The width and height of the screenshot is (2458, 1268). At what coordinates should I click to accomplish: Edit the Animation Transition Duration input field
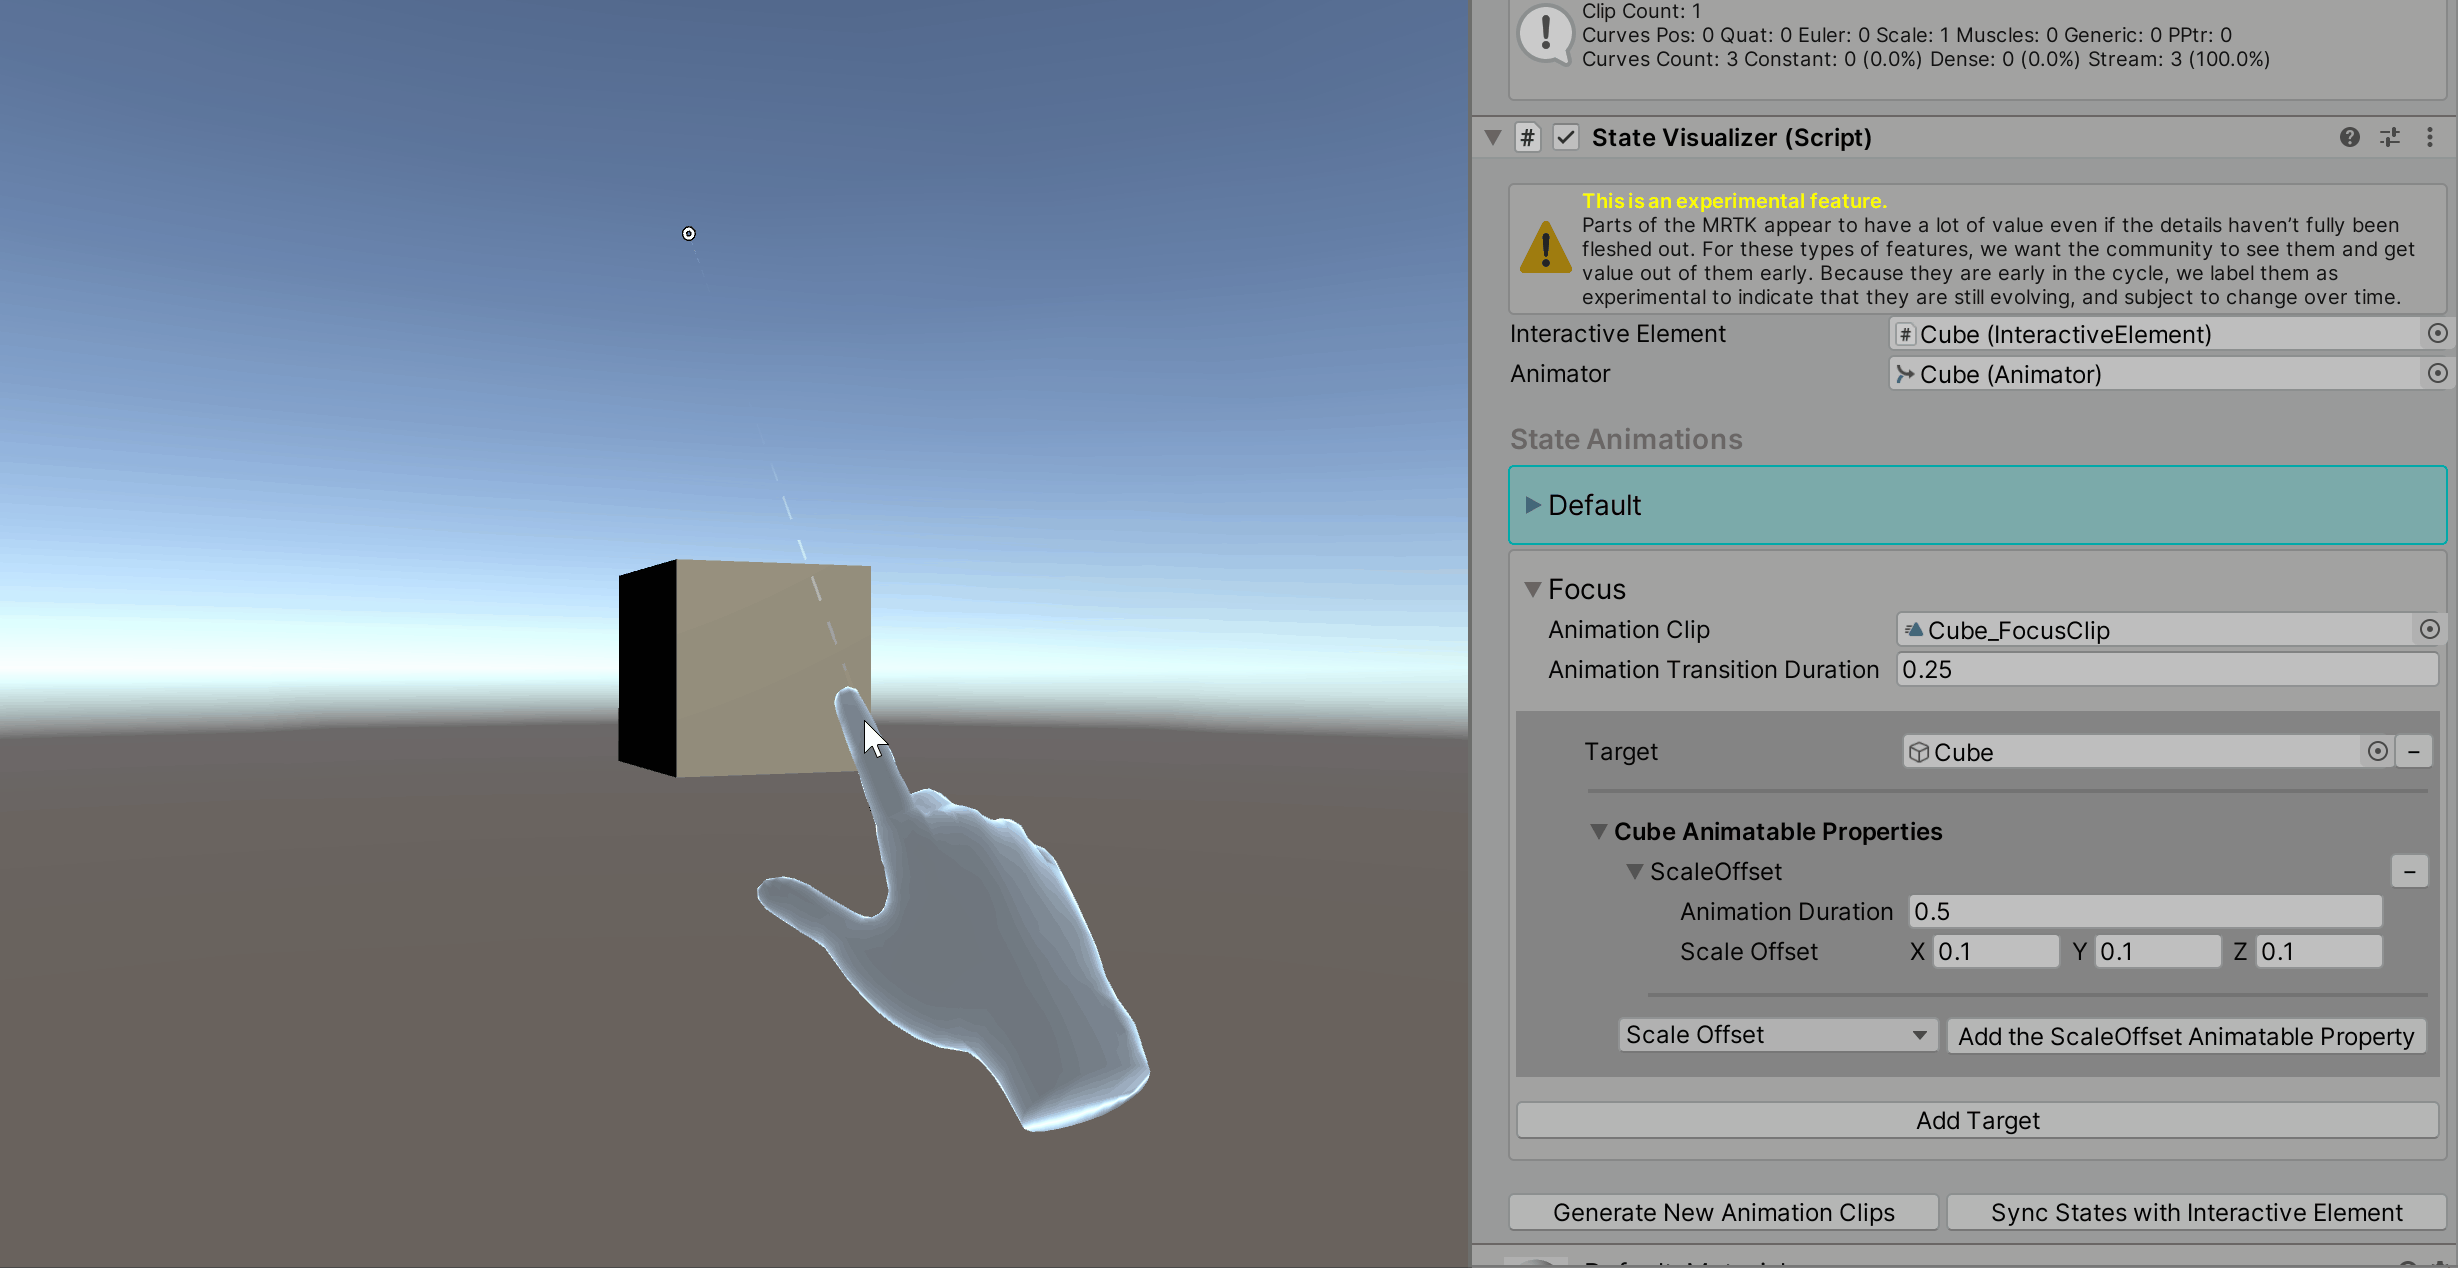click(x=2167, y=670)
